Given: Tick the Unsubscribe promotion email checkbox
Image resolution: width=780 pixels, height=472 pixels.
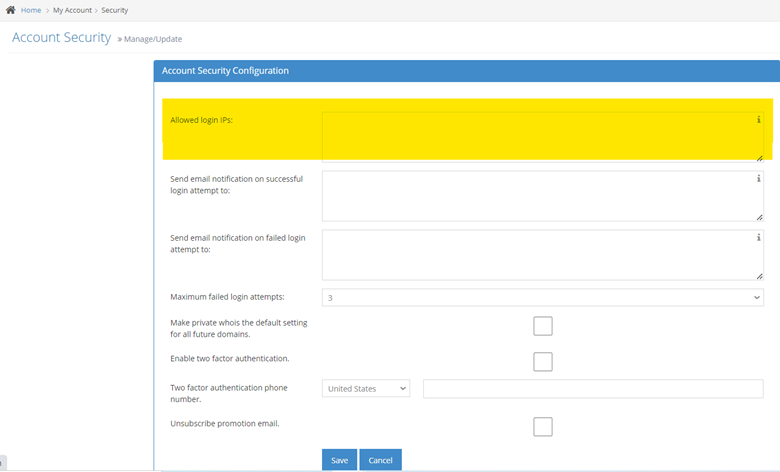Looking at the screenshot, I should tap(543, 427).
